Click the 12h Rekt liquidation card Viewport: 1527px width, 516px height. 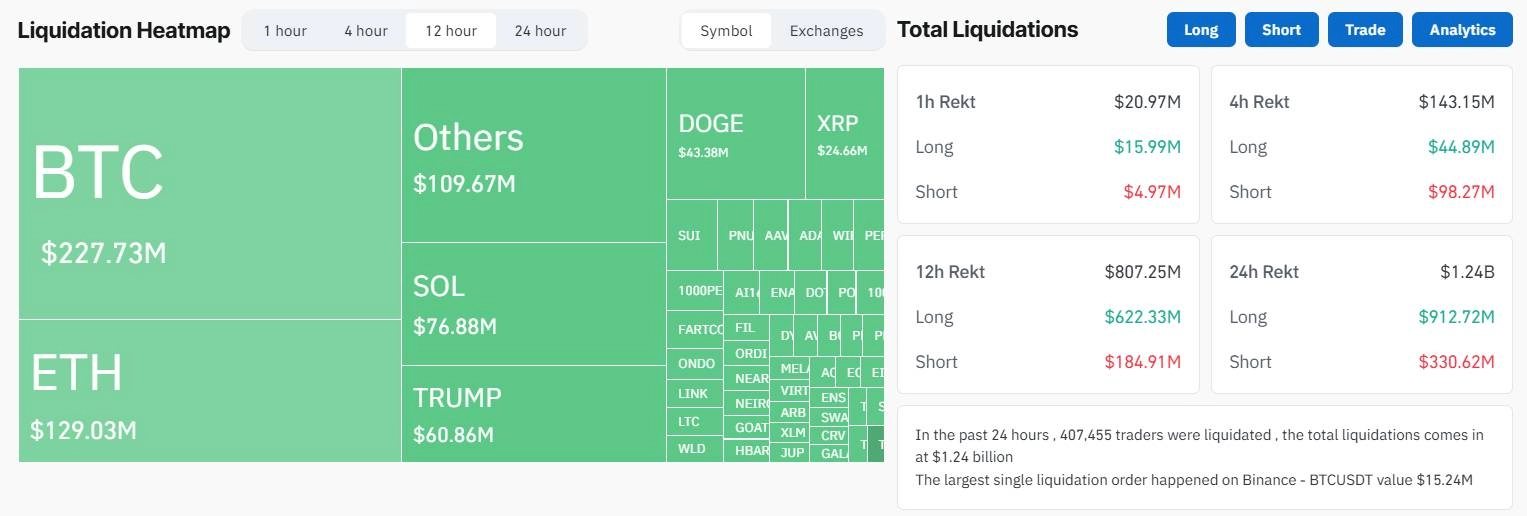coord(1048,316)
